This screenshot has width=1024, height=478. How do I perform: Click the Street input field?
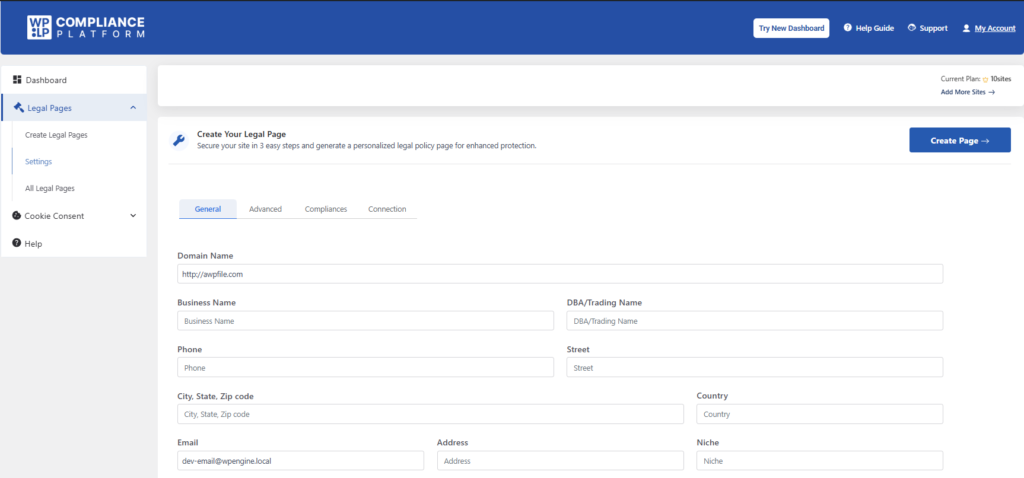(x=755, y=367)
